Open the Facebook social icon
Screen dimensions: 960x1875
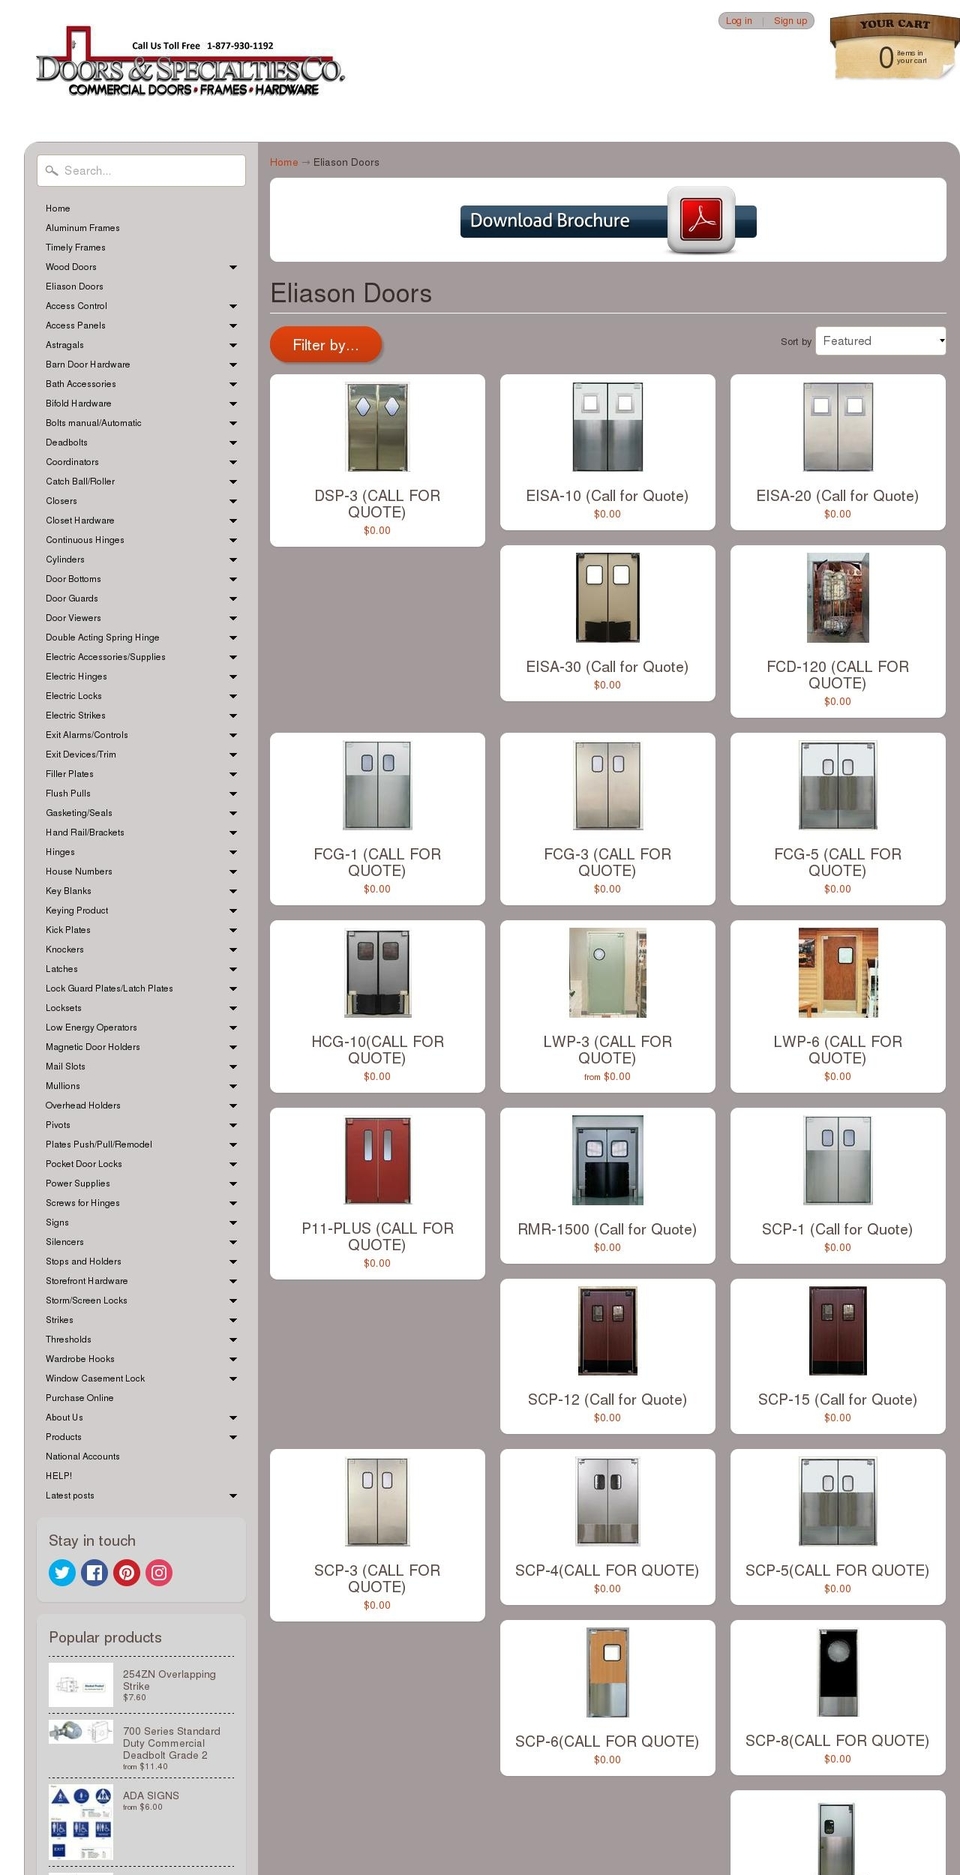[94, 1573]
